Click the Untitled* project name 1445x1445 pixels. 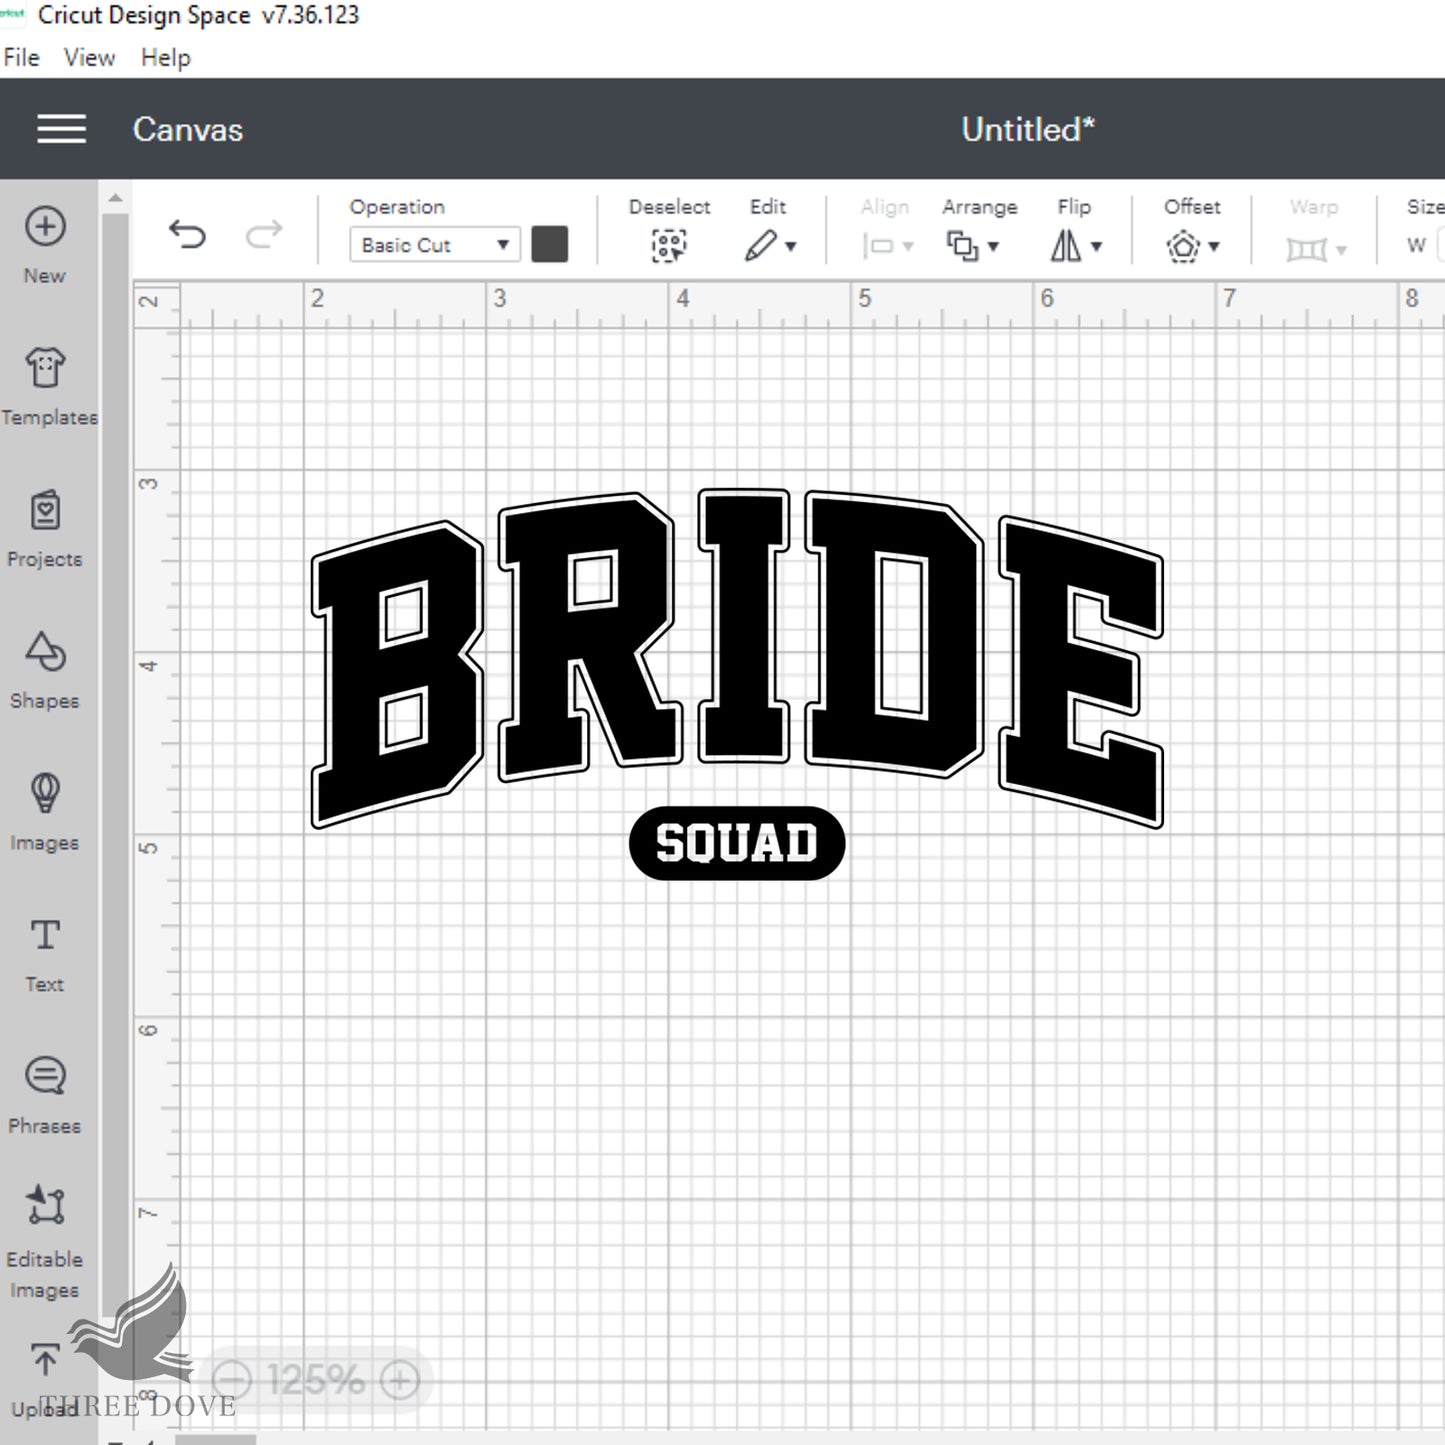click(1028, 130)
